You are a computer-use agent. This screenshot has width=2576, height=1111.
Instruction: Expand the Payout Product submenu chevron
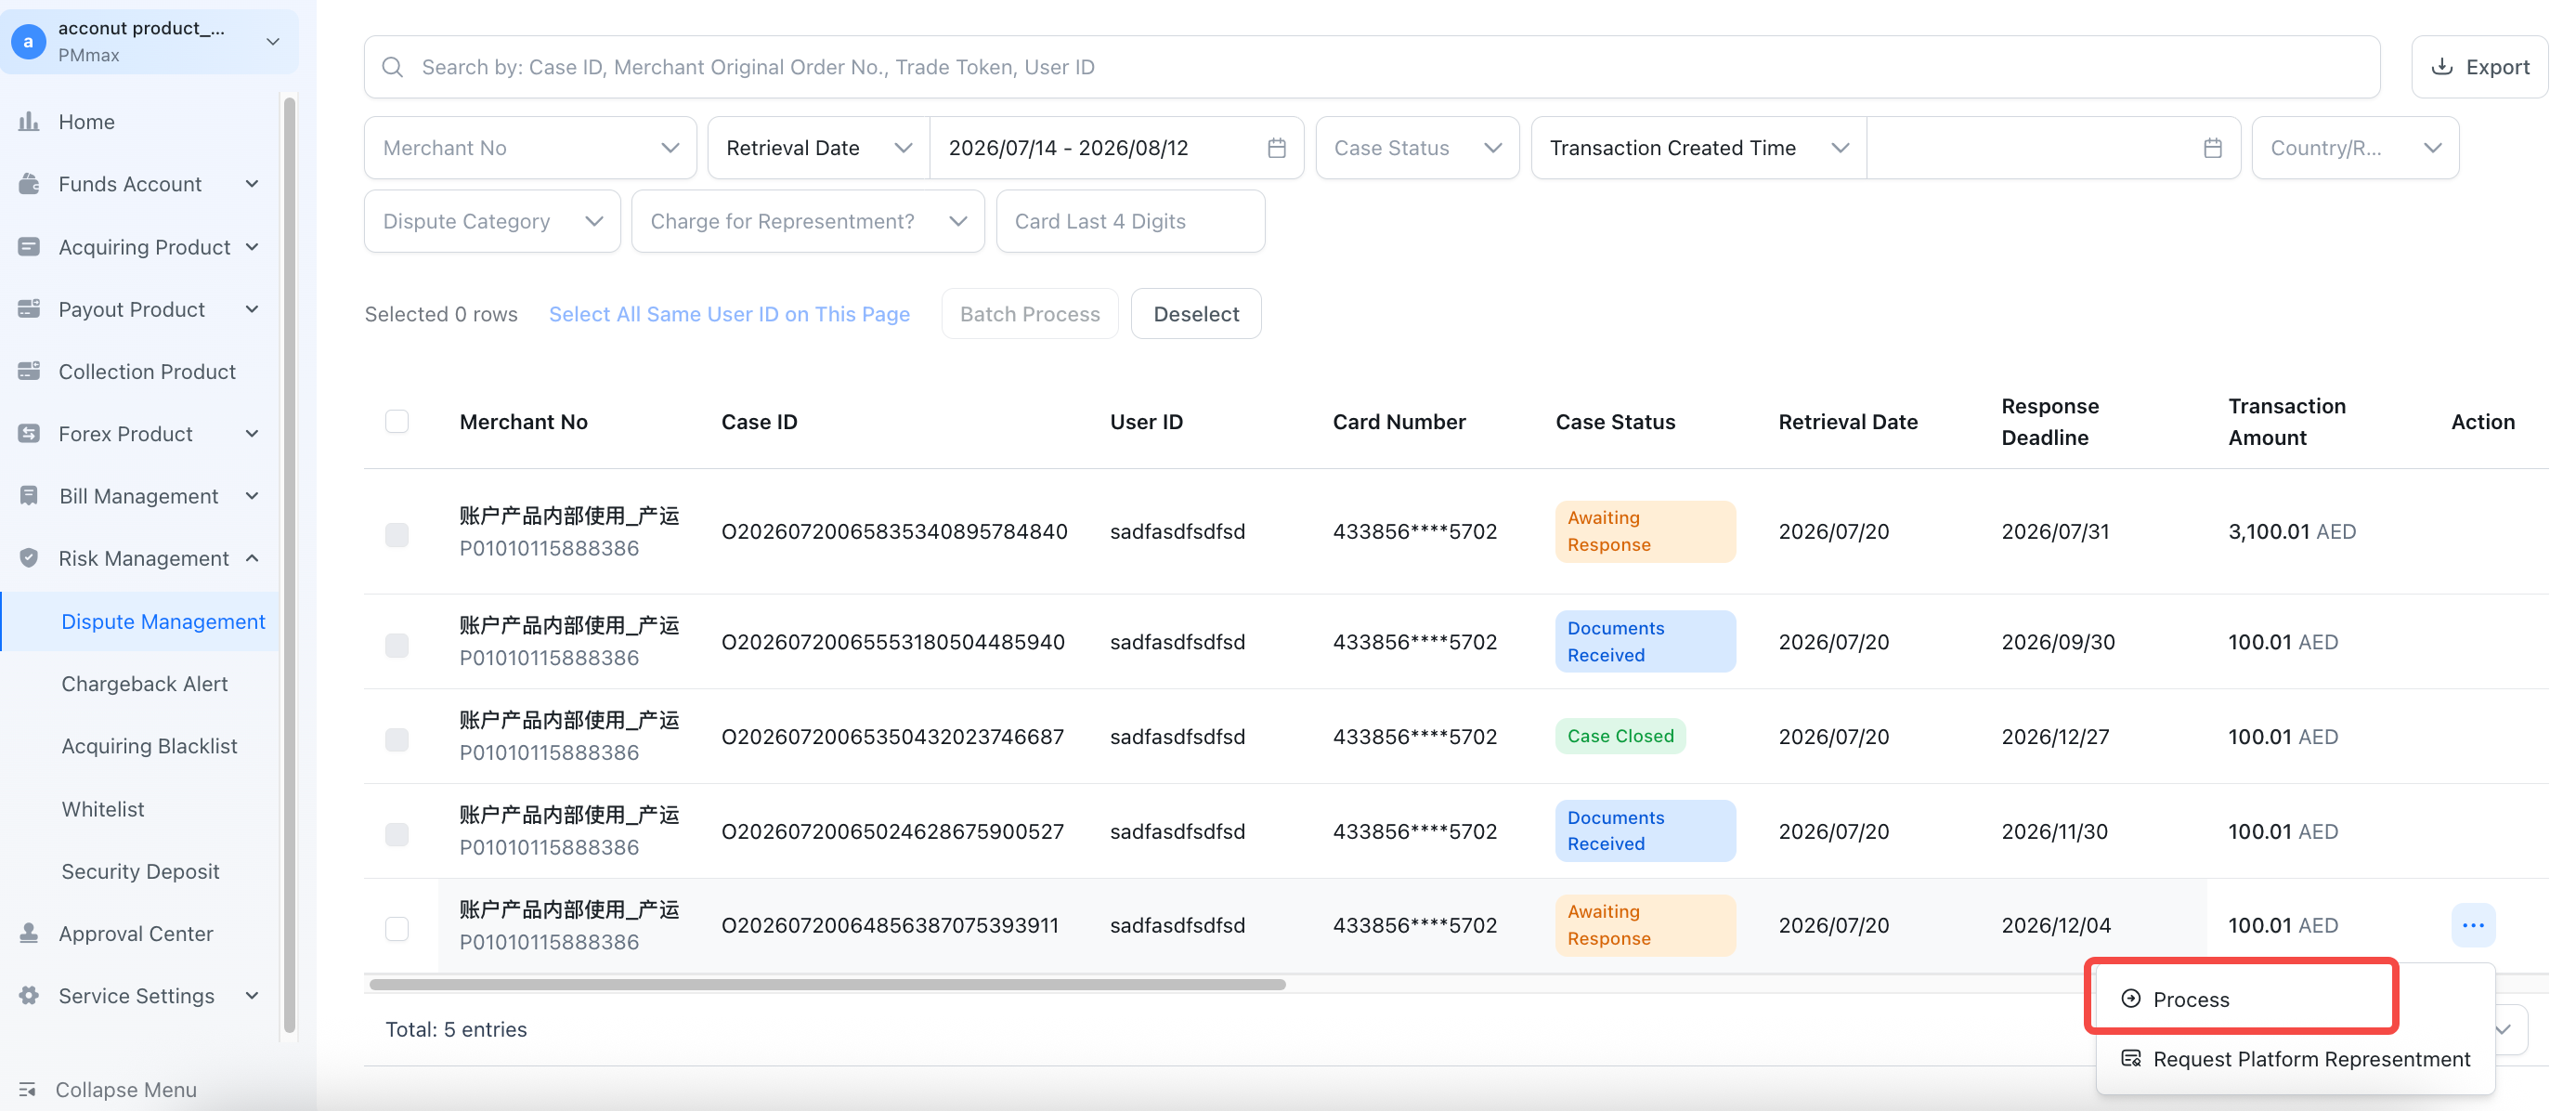click(252, 309)
